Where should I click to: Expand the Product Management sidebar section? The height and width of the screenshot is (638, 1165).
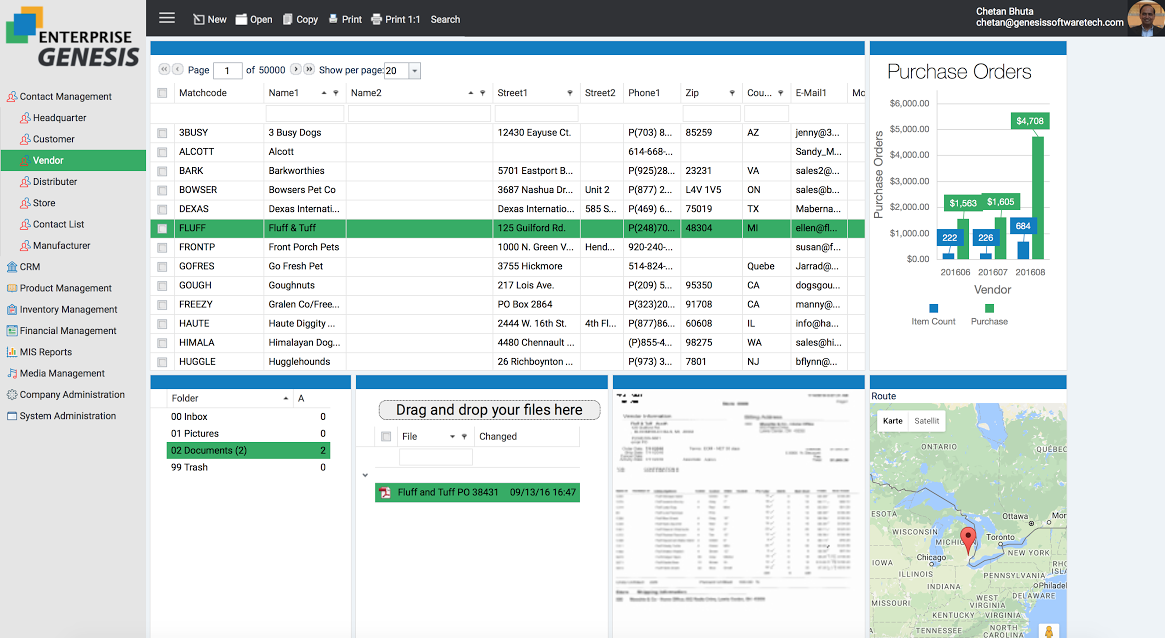pos(65,288)
